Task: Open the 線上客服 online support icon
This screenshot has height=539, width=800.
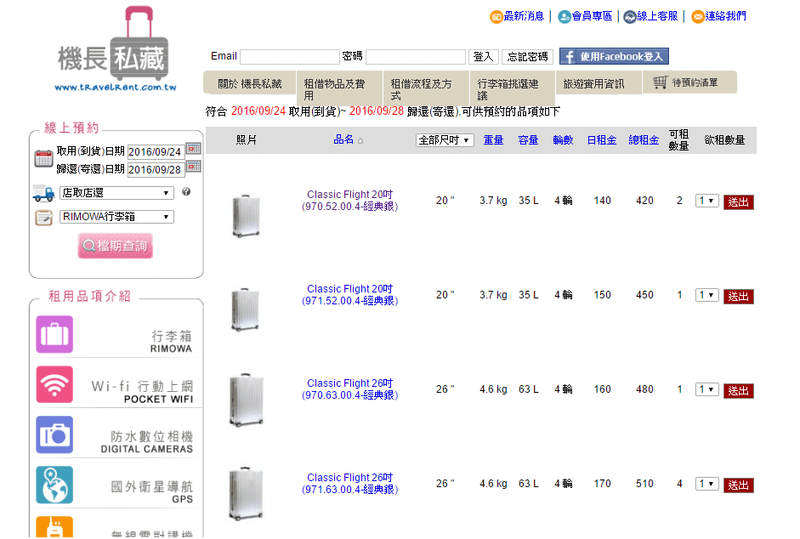Action: 630,17
